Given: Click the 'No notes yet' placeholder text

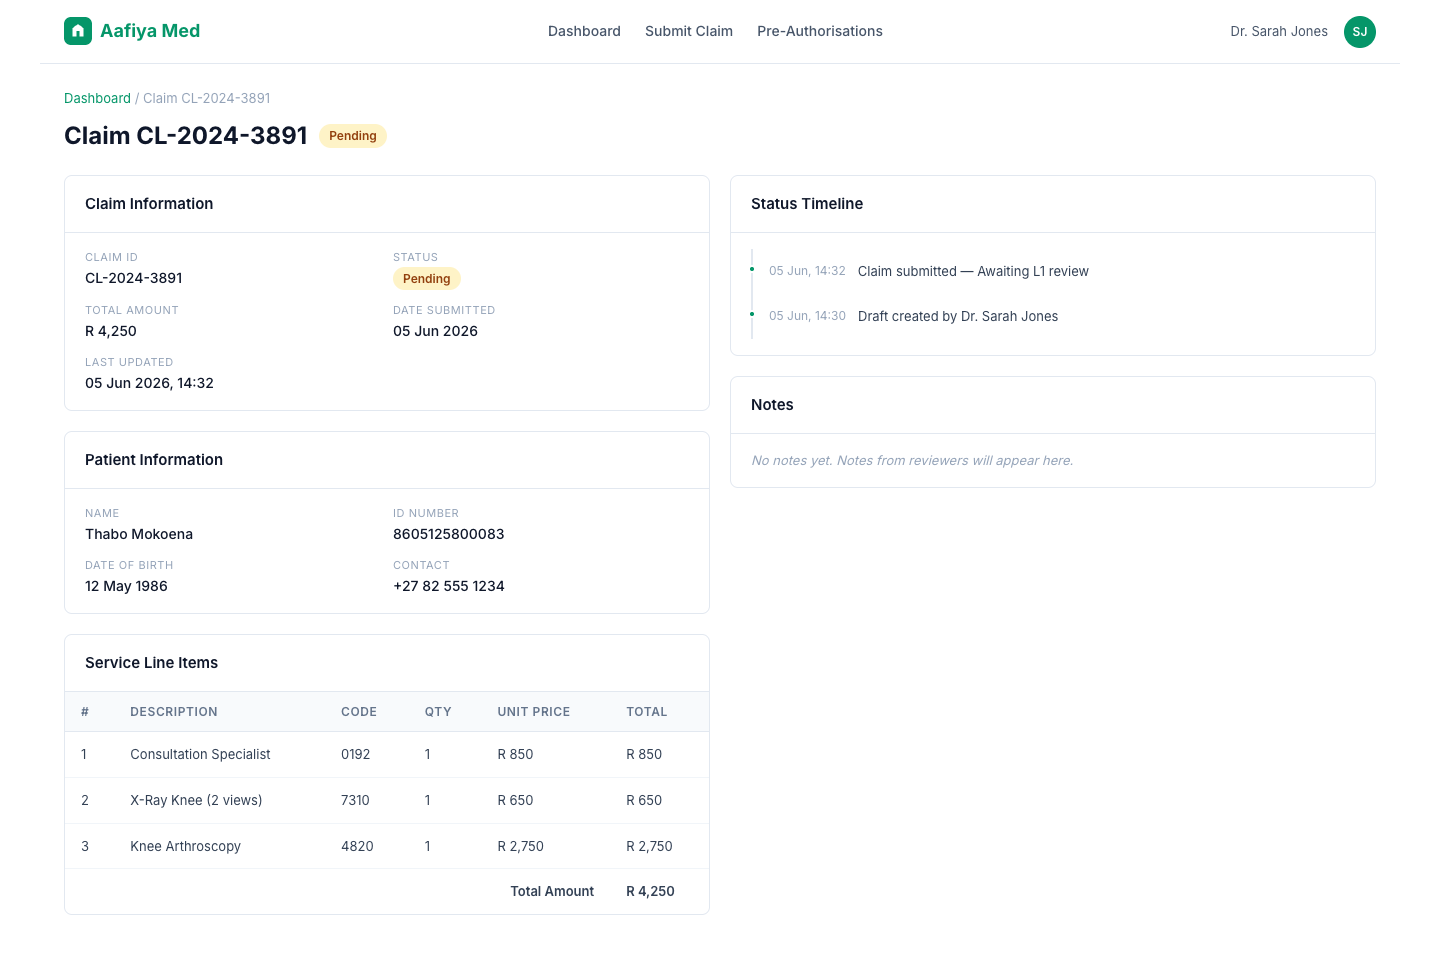Looking at the screenshot, I should click(x=912, y=461).
